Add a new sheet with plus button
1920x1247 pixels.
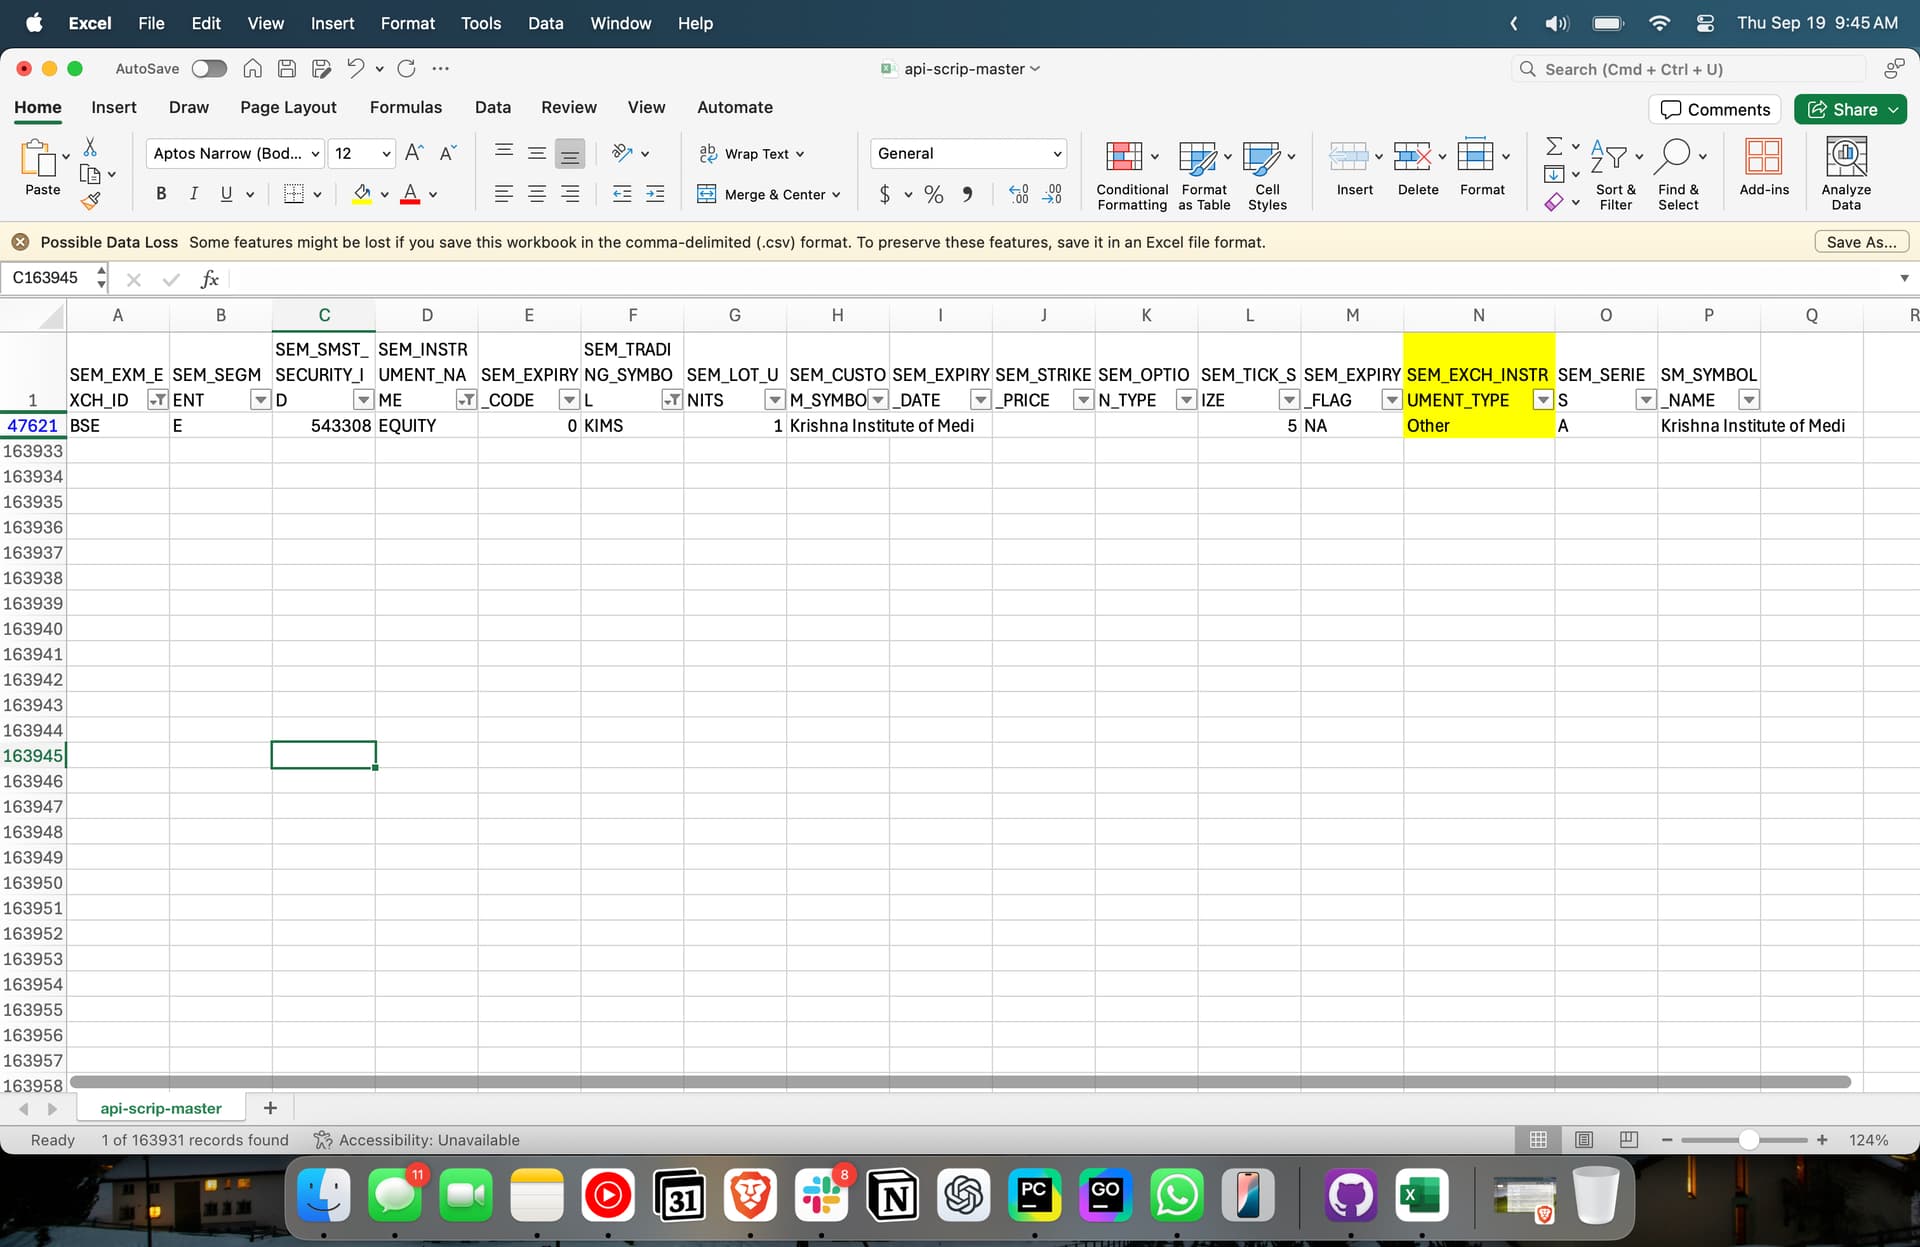pos(270,1108)
